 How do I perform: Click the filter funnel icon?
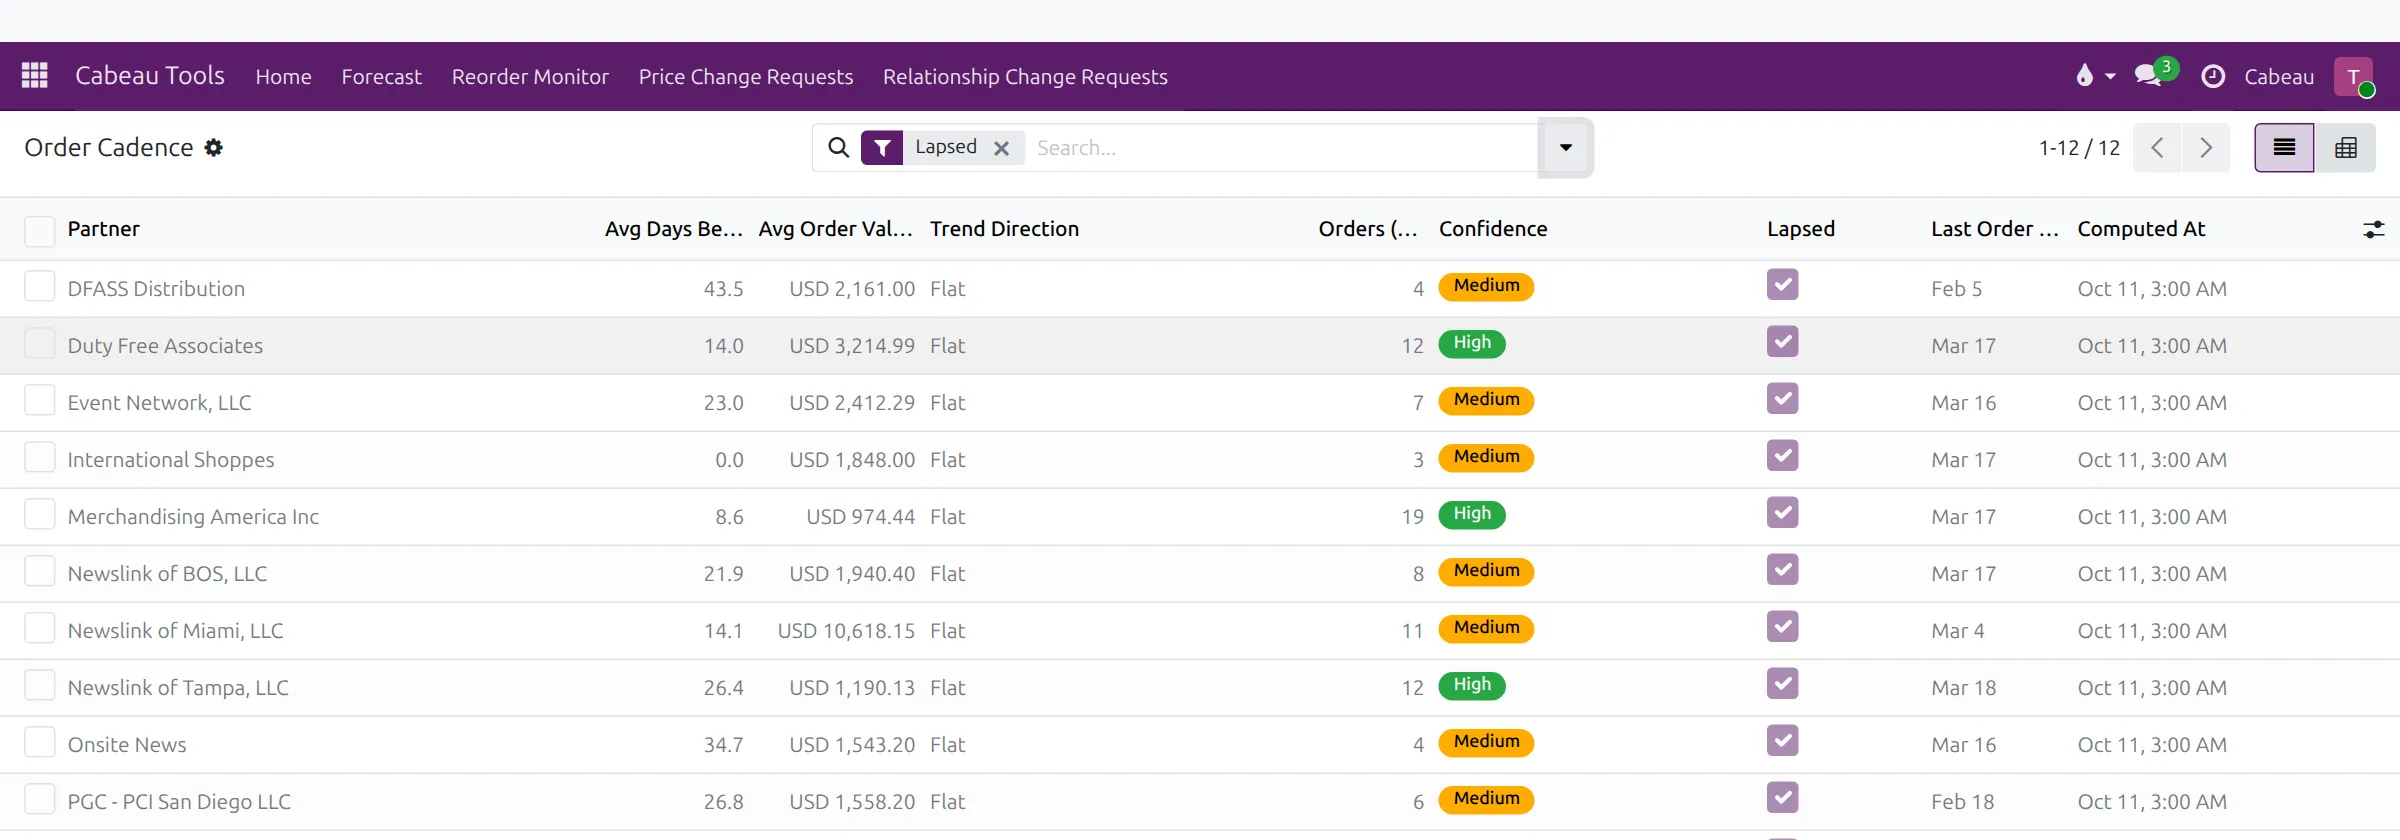point(882,148)
